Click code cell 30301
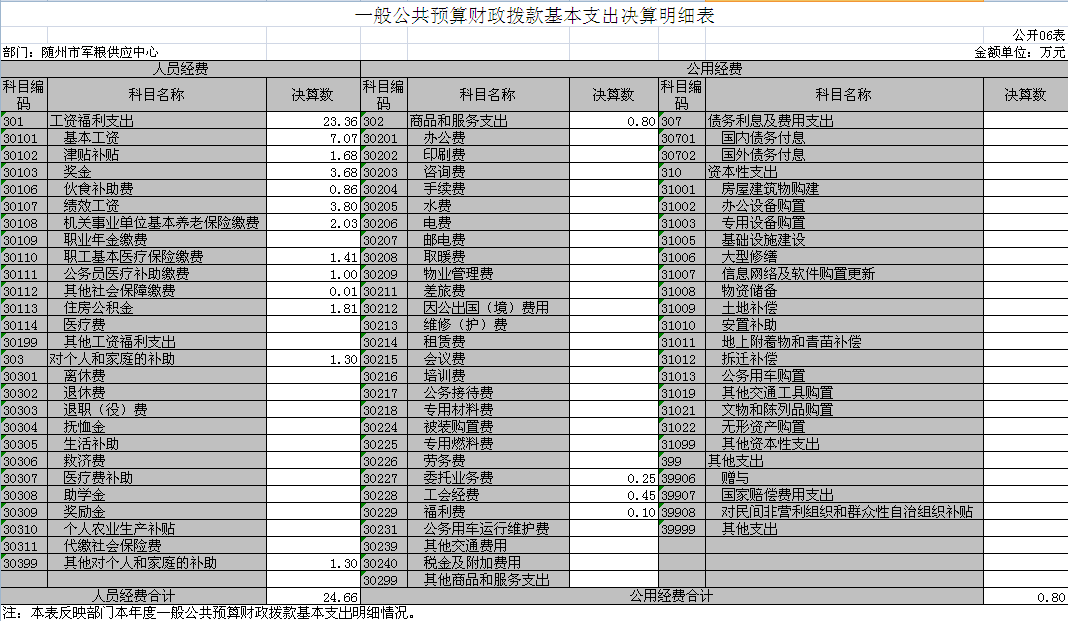The height and width of the screenshot is (621, 1068). 24,377
